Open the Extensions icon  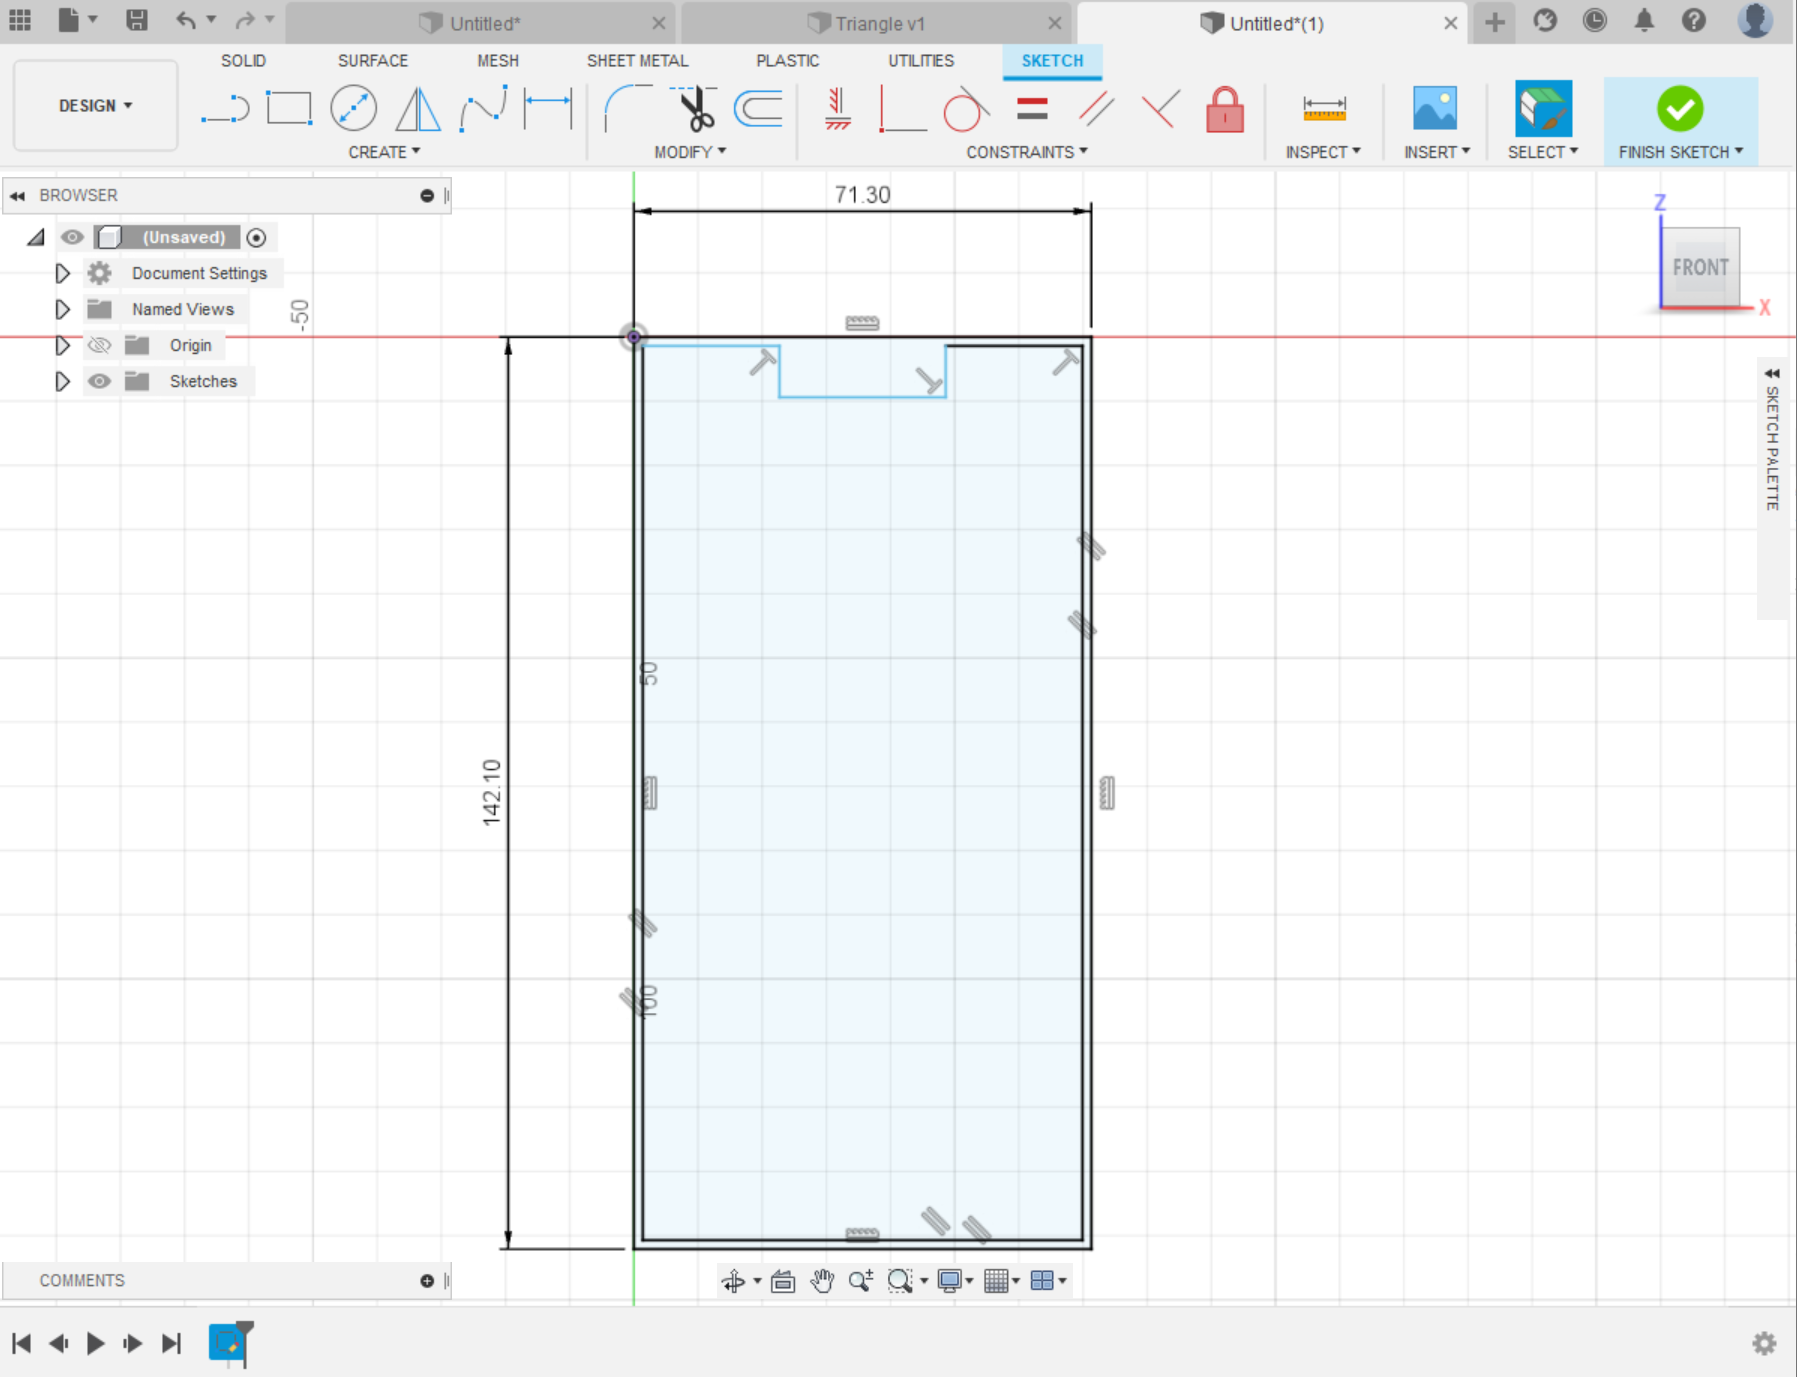pos(1545,21)
